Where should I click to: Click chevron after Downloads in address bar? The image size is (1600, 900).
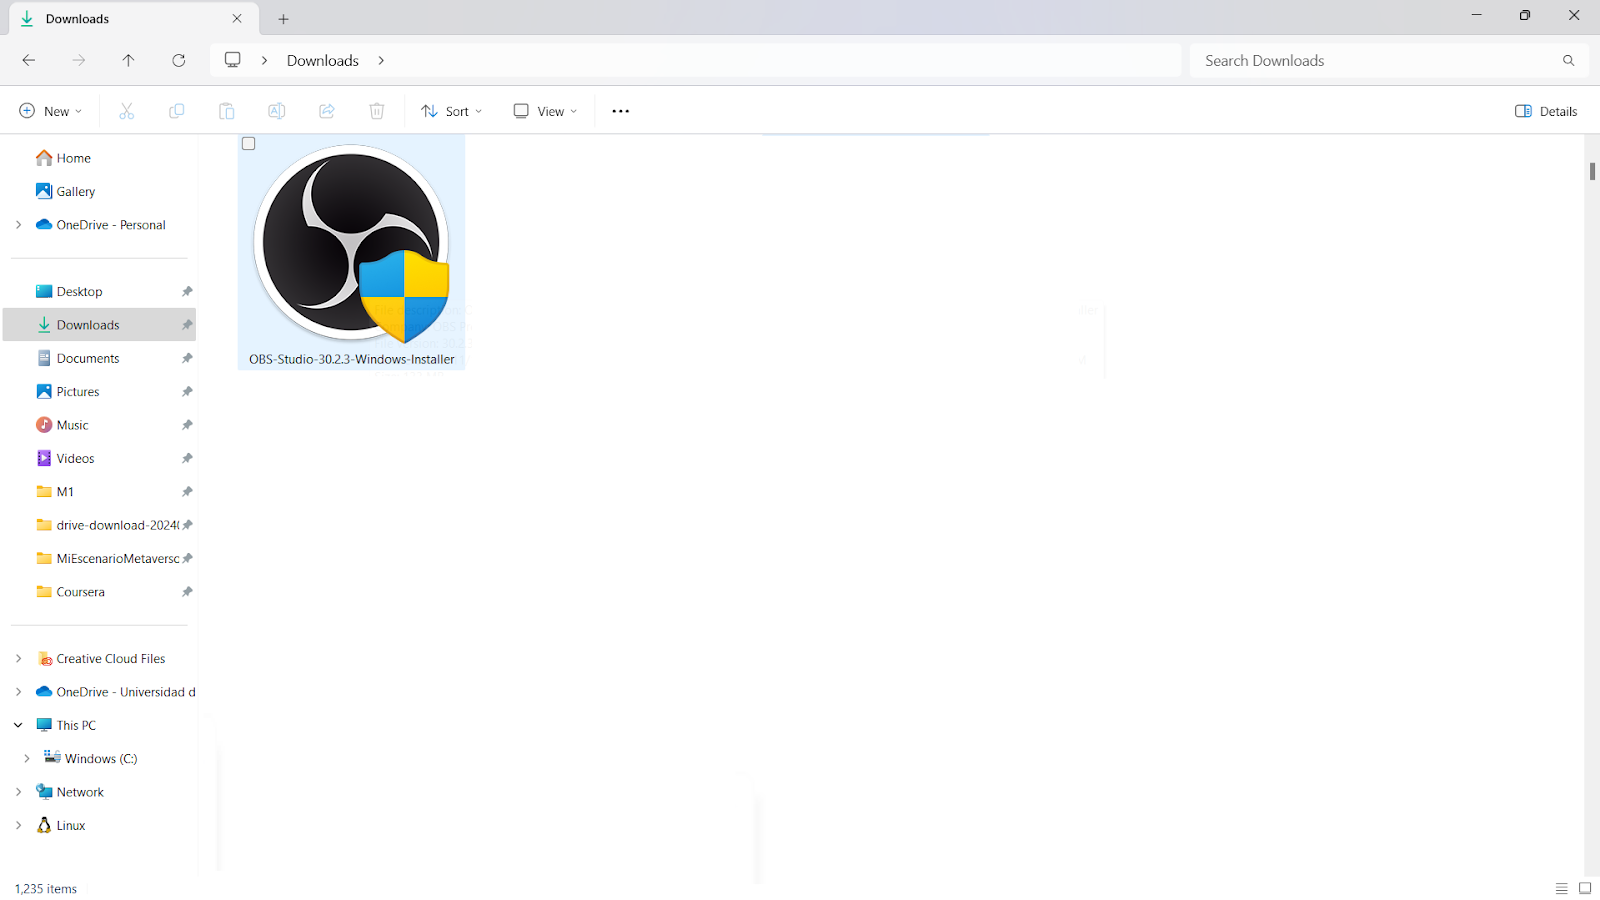point(381,60)
